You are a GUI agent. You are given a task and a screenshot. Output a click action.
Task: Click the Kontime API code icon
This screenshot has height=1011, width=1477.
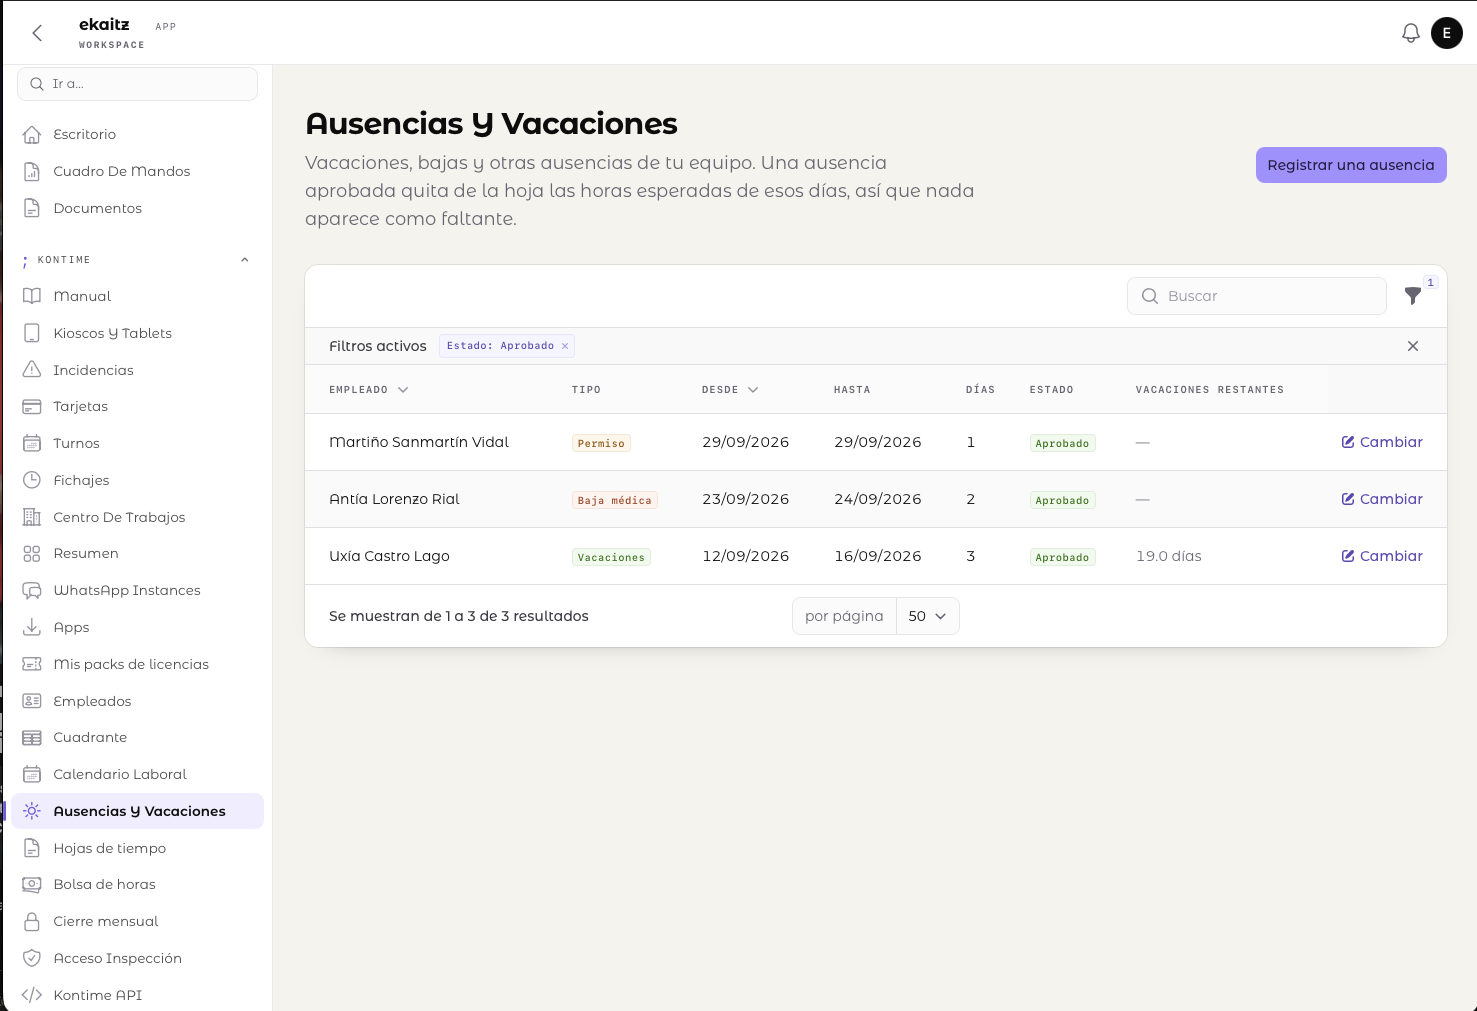[x=32, y=995]
